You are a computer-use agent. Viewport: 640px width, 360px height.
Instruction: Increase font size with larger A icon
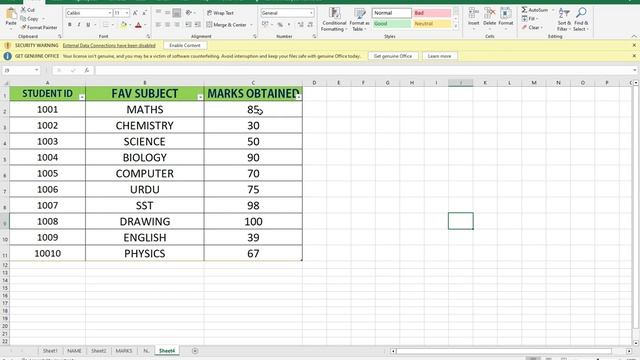[135, 13]
